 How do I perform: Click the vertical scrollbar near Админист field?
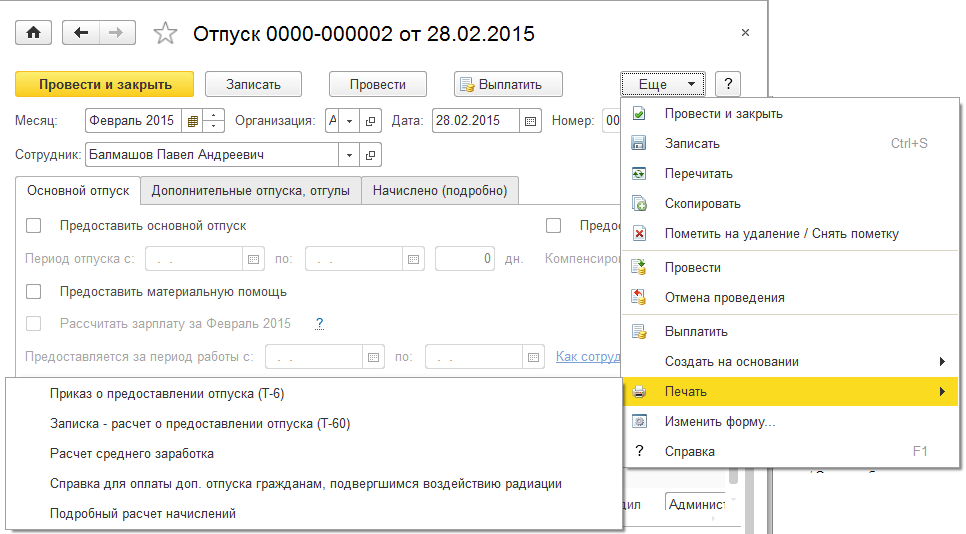coord(733,477)
